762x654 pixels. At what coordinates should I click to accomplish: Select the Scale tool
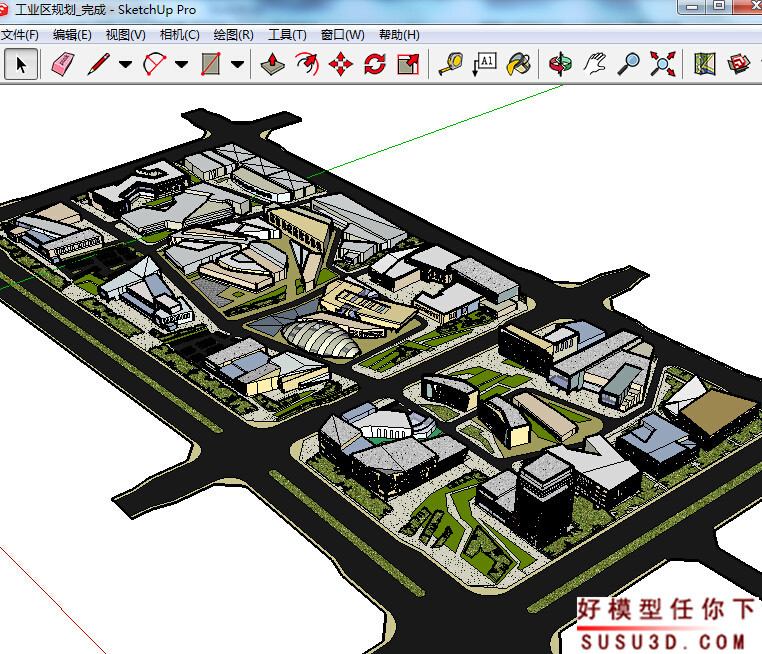[x=408, y=64]
